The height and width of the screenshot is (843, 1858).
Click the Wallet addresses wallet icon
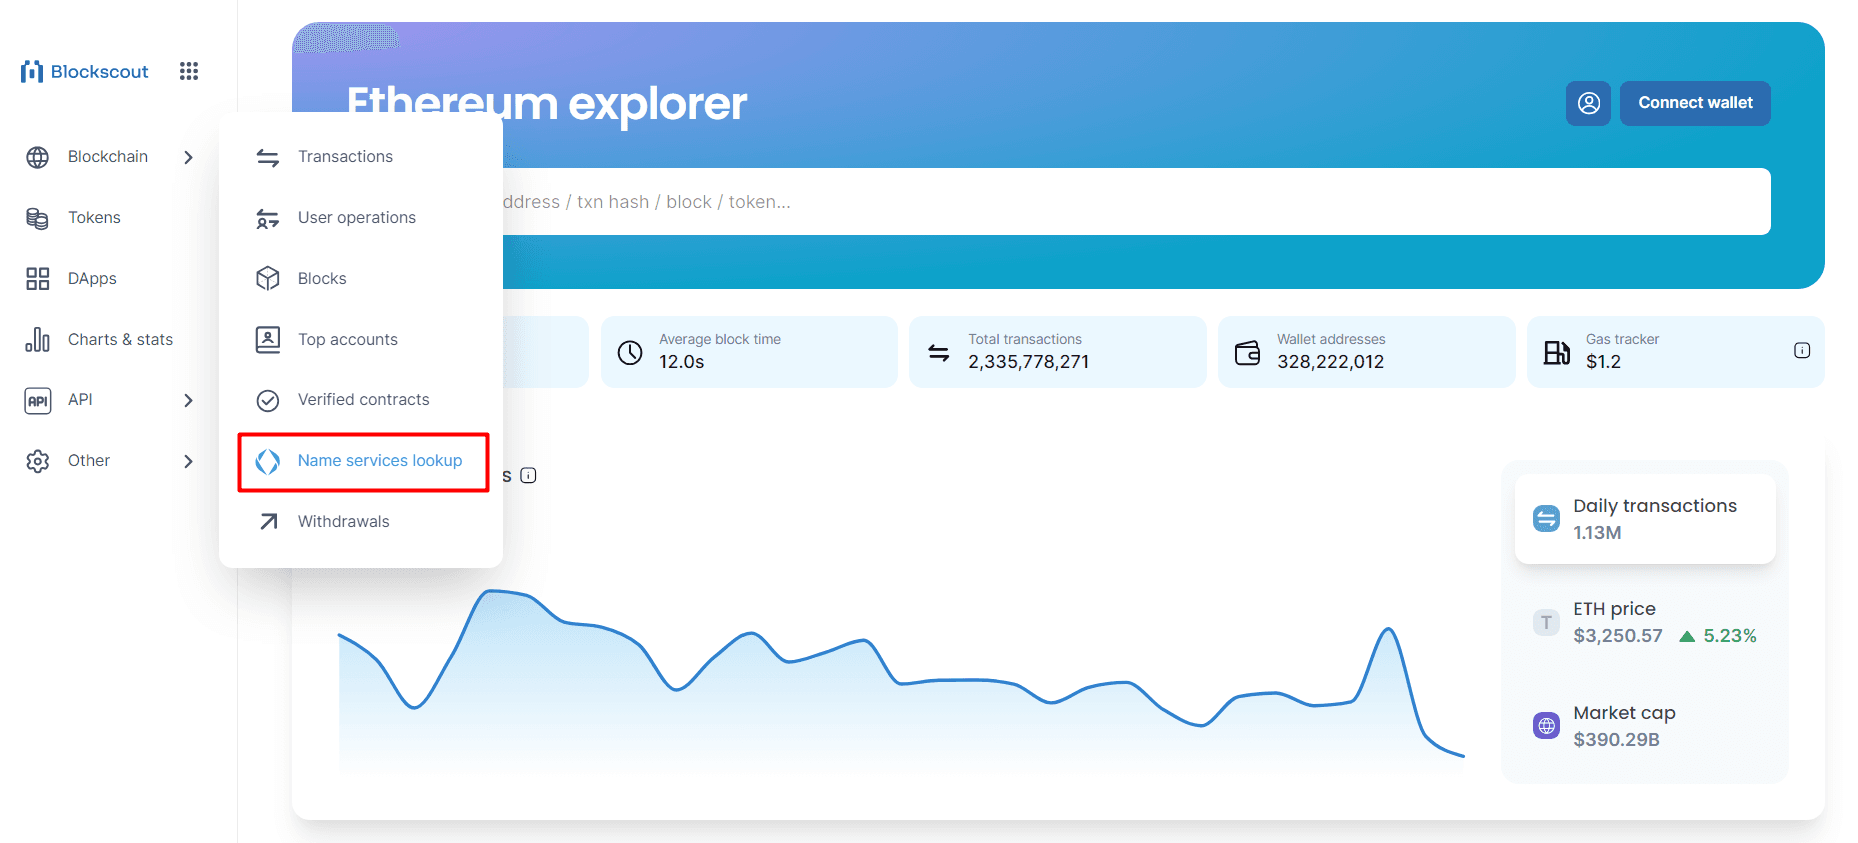pos(1248,352)
